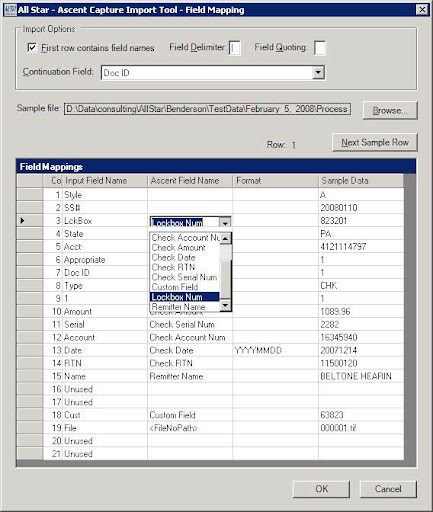The width and height of the screenshot is (433, 512).
Task: Click the Sample file path field
Action: click(x=207, y=109)
